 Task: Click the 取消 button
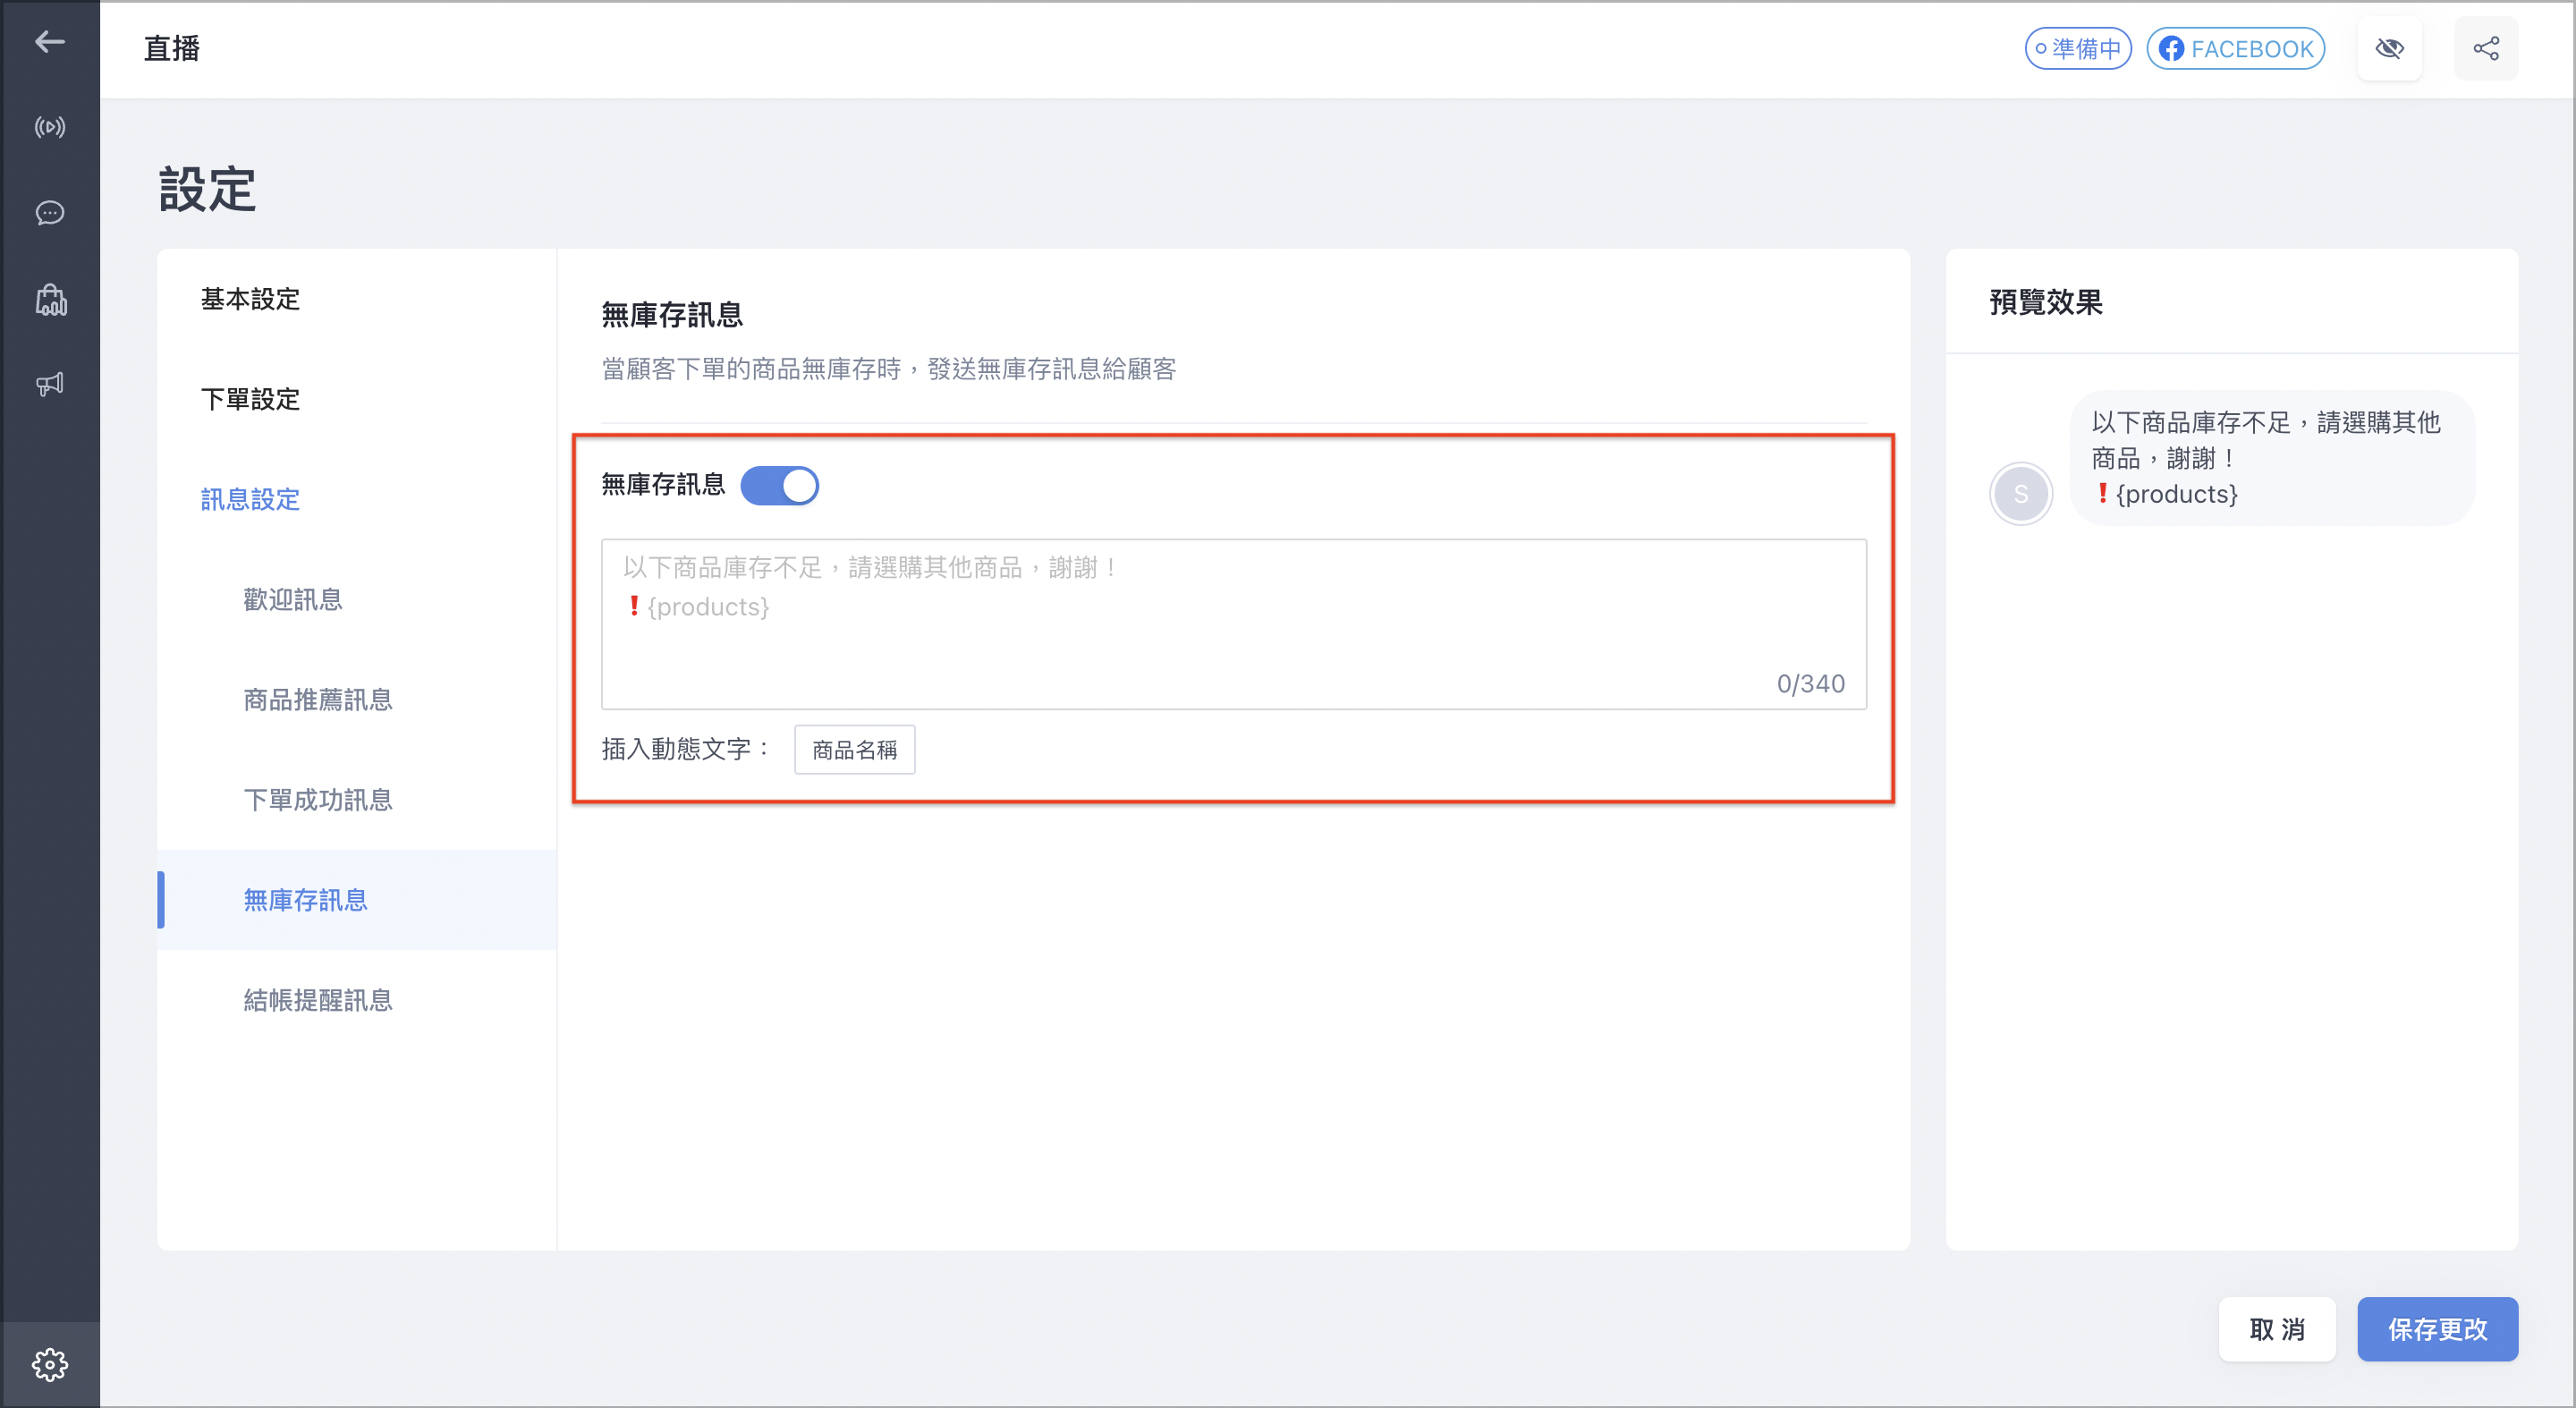[2277, 1329]
